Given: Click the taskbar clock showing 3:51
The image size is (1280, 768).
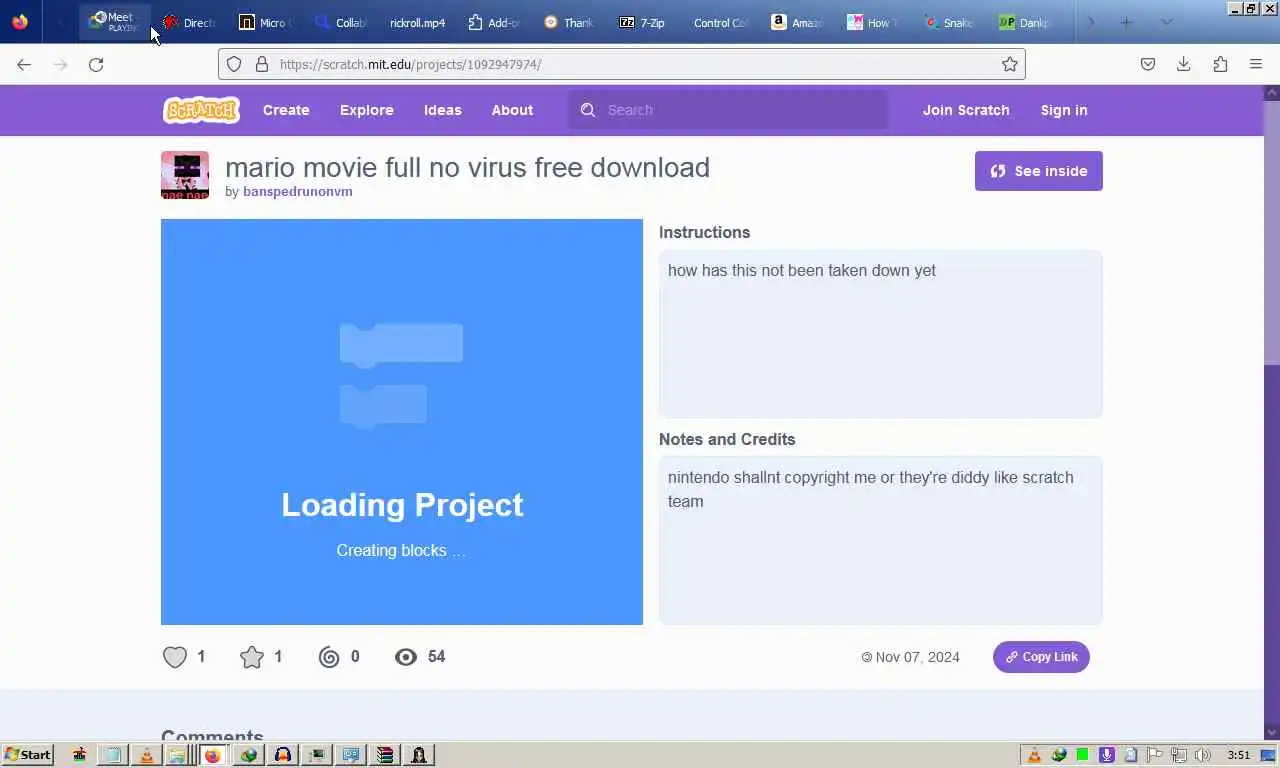Looking at the screenshot, I should (x=1239, y=755).
